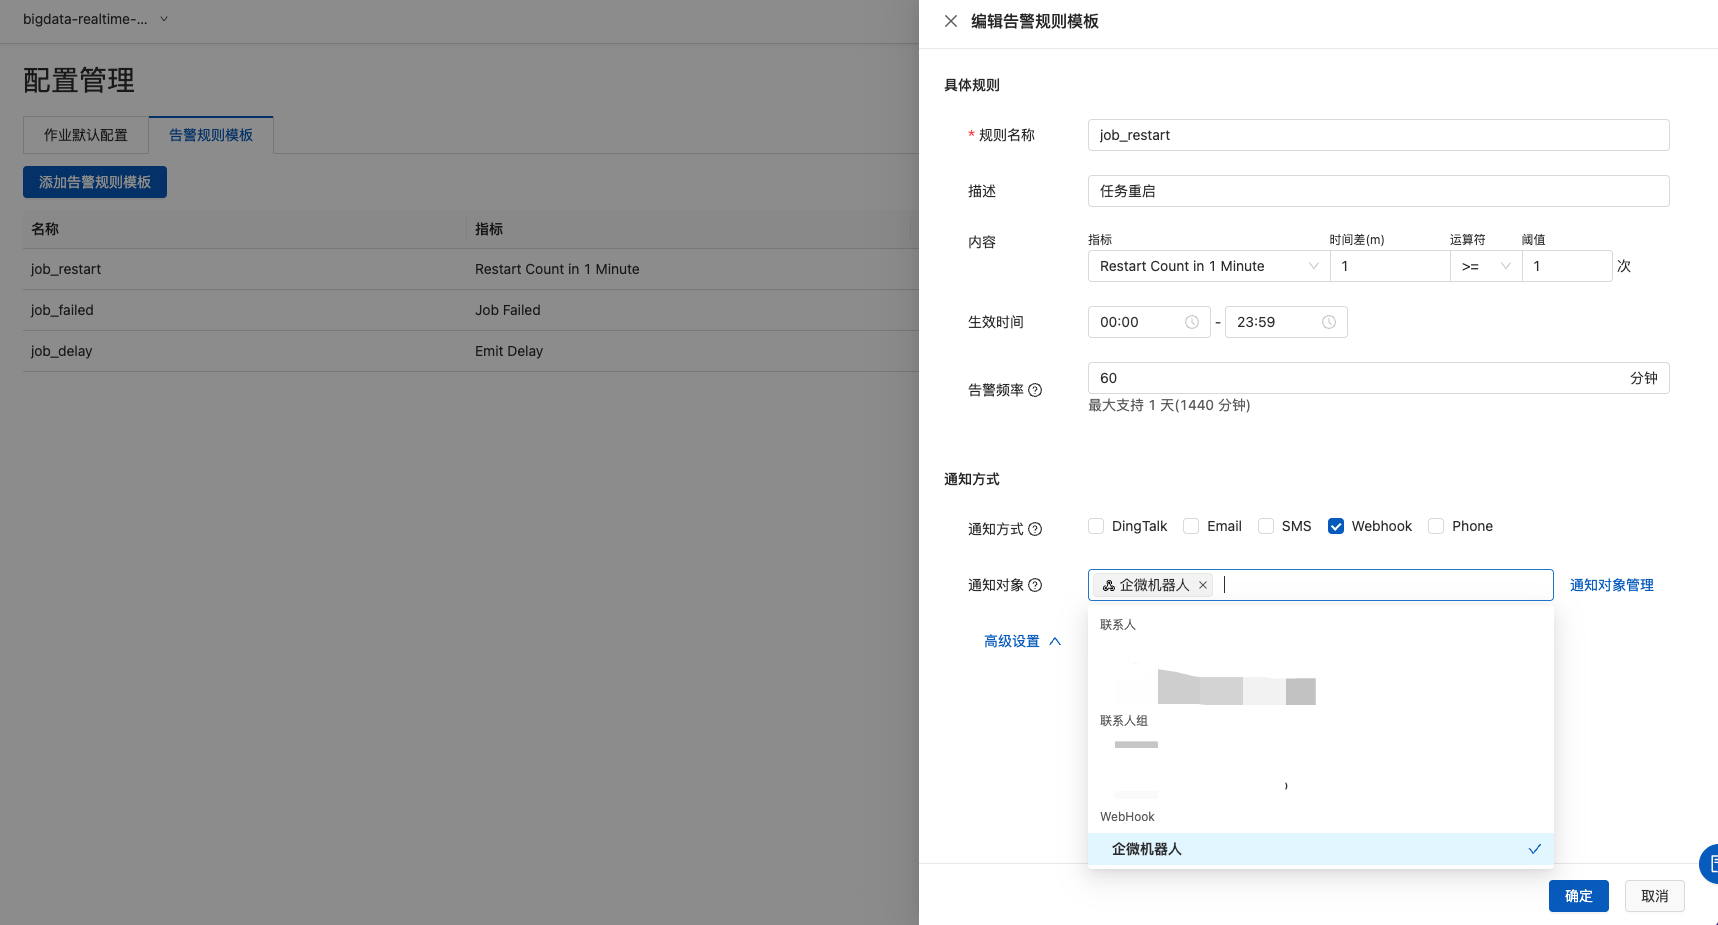
Task: Click the 时间差(m) input field
Action: 1390,266
